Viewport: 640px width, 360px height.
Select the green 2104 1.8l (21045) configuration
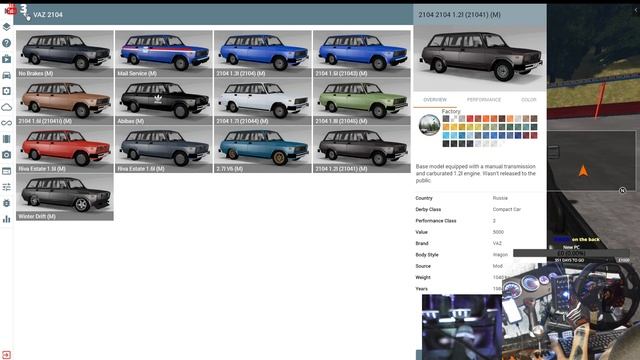pyautogui.click(x=362, y=101)
